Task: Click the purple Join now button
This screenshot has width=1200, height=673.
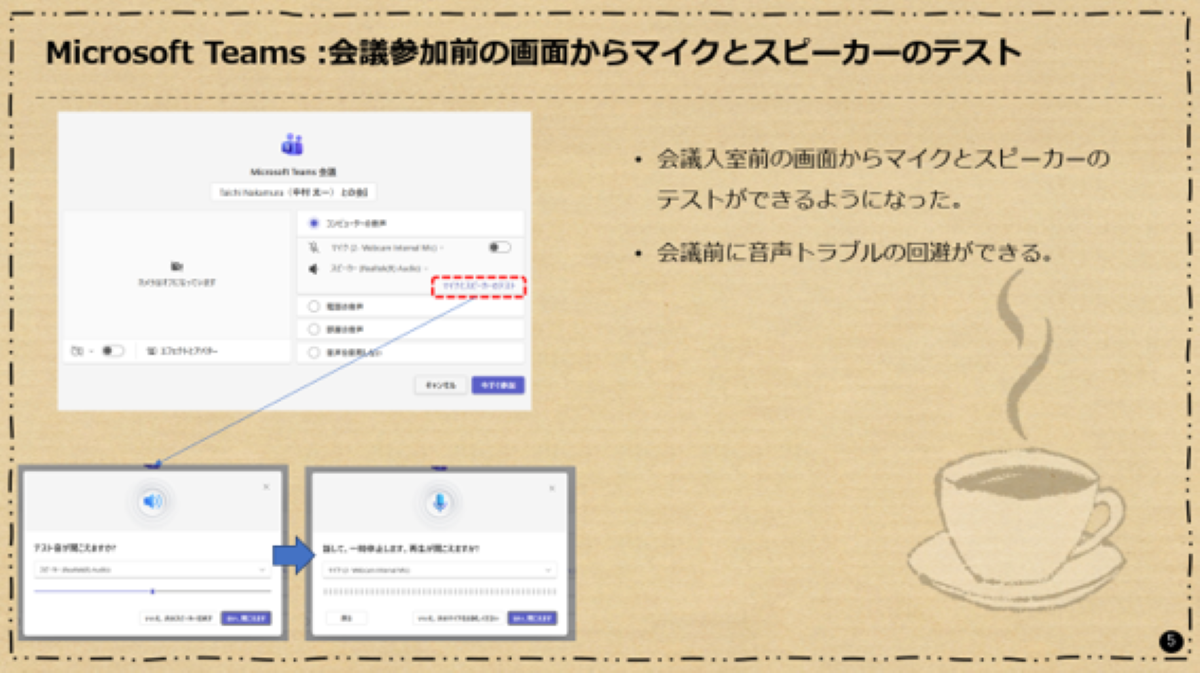Action: (498, 385)
